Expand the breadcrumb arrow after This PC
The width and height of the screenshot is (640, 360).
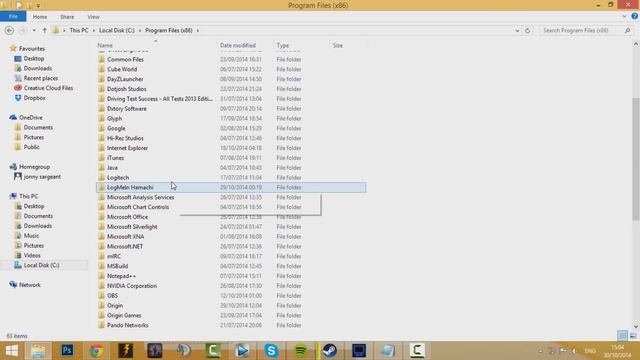pos(94,31)
